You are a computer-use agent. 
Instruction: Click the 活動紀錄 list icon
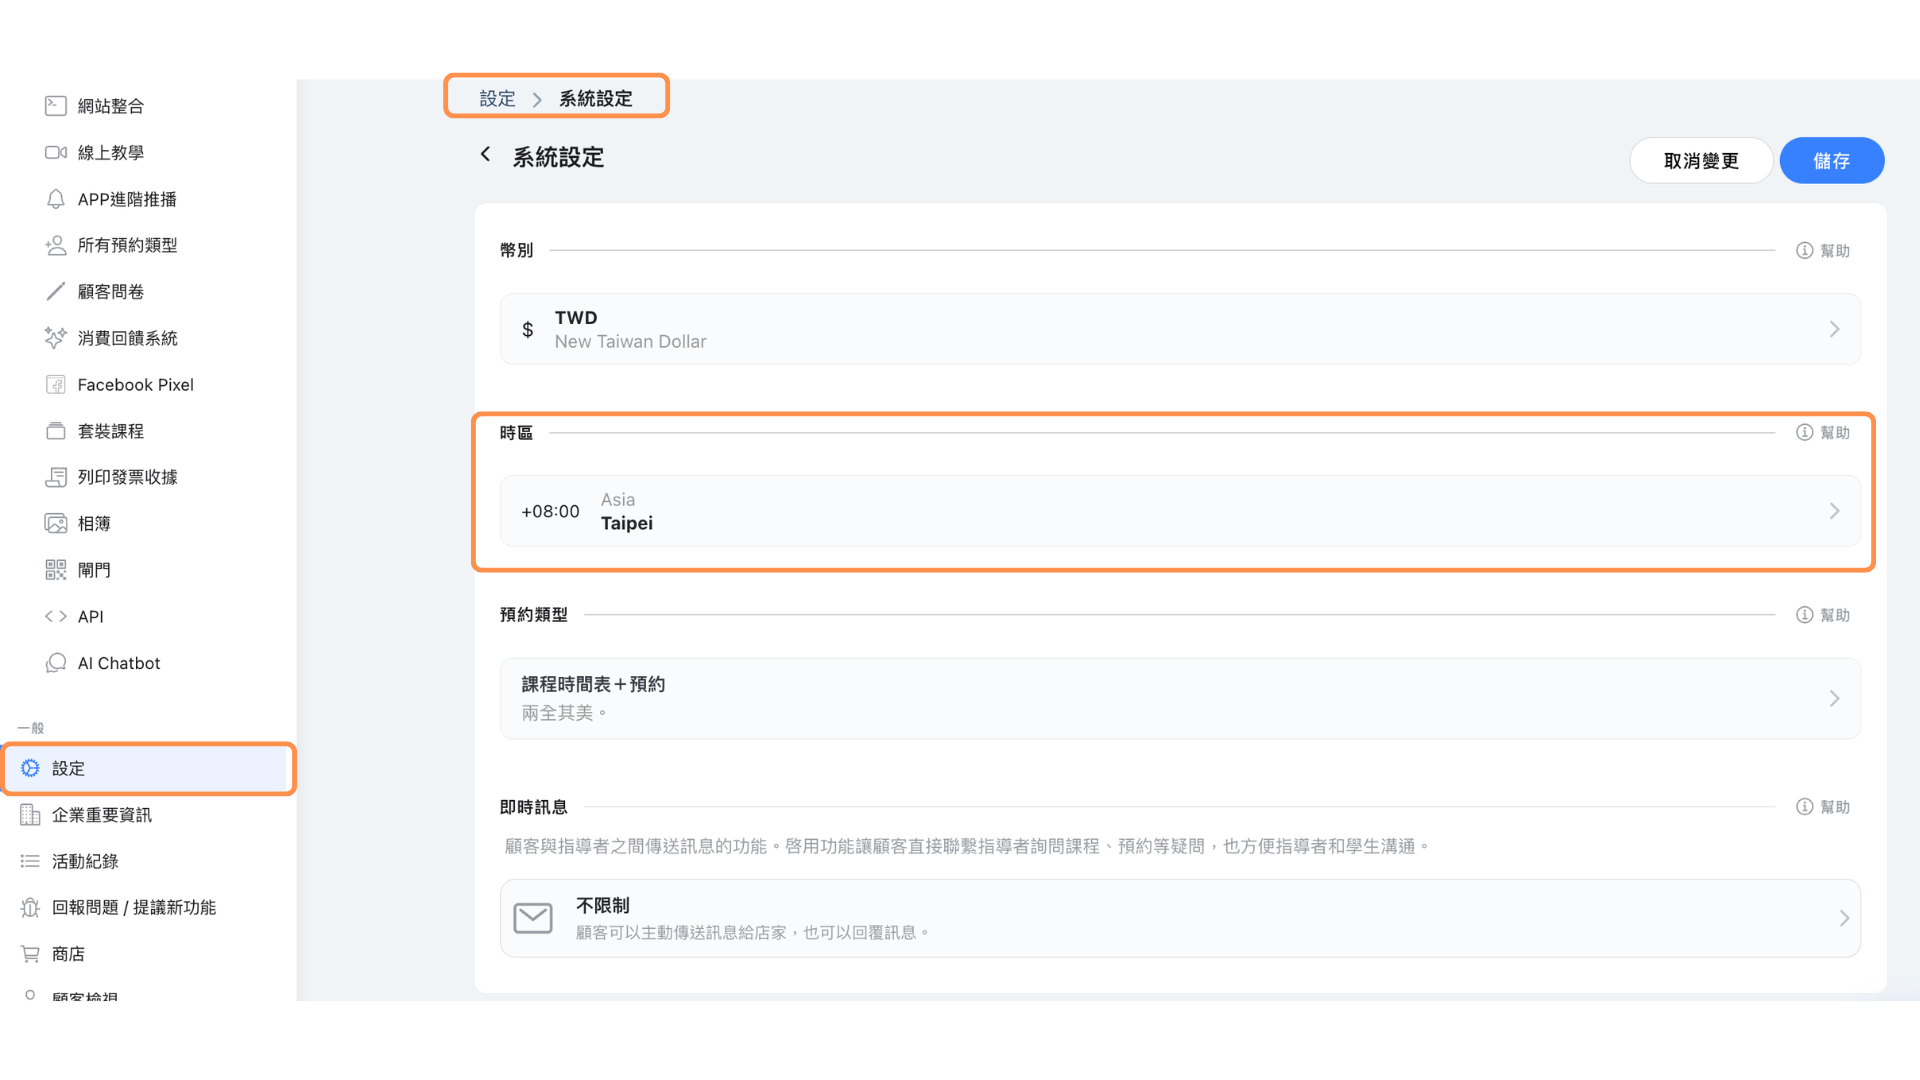click(x=30, y=861)
